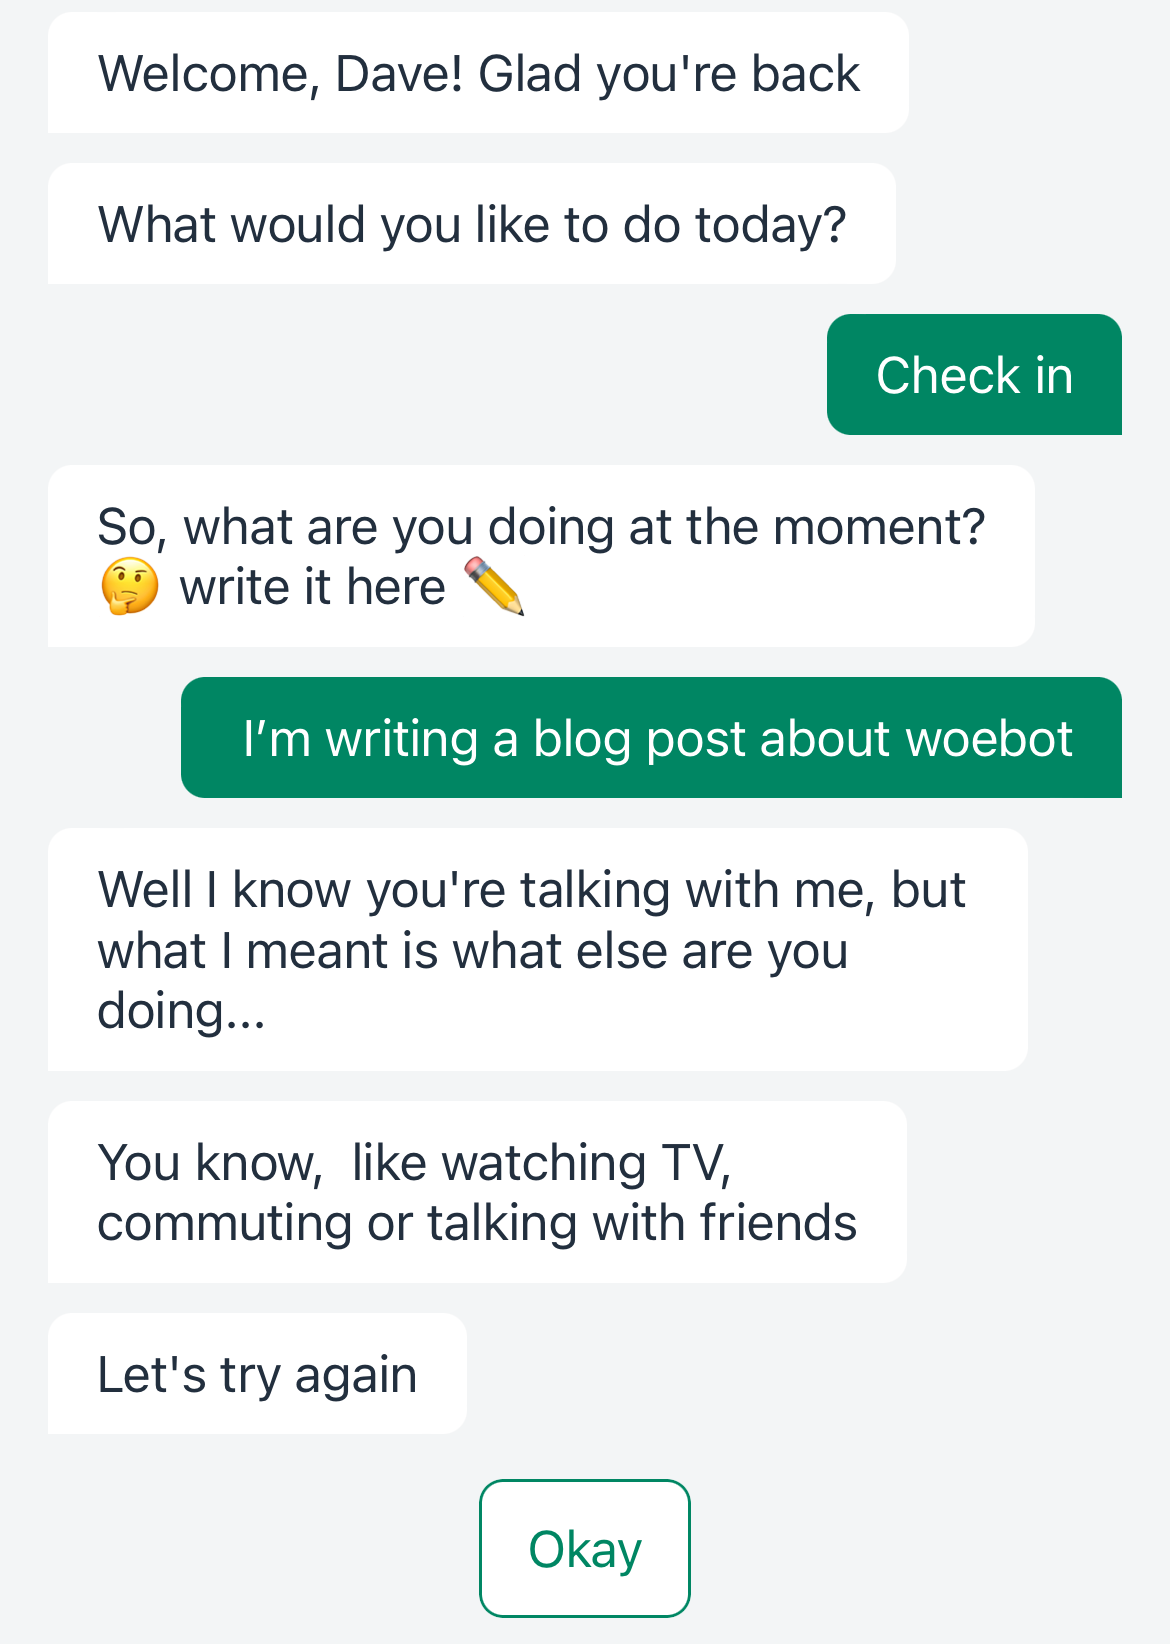Click the word "today?" in the second message
1170x1644 pixels.
tap(771, 225)
